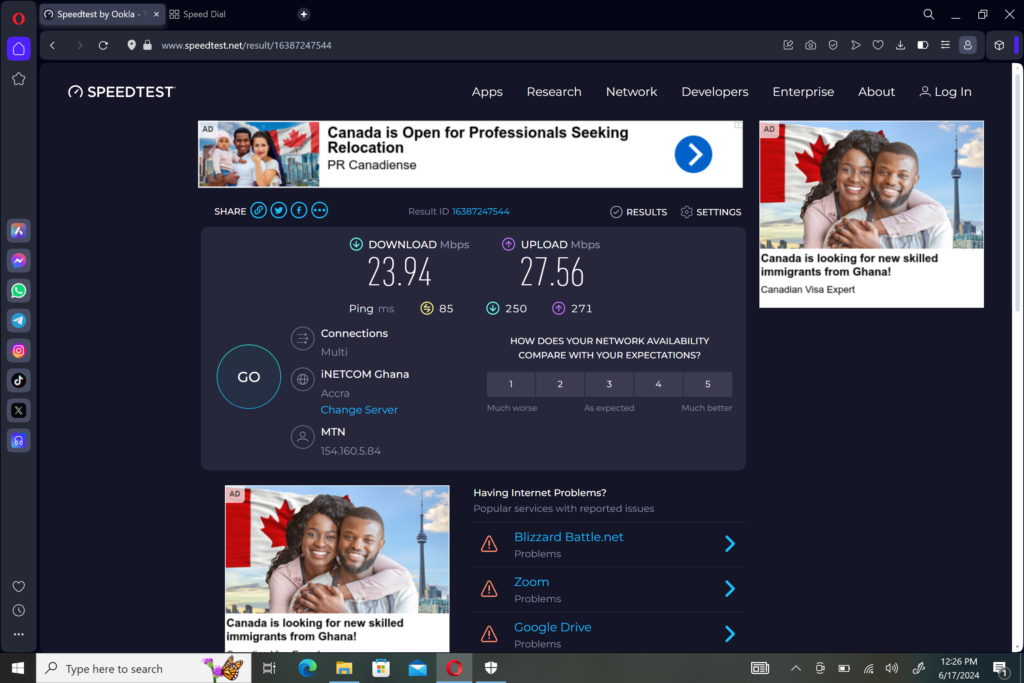Open Easy Setup sliders icon
This screenshot has height=683, width=1024.
(x=945, y=45)
